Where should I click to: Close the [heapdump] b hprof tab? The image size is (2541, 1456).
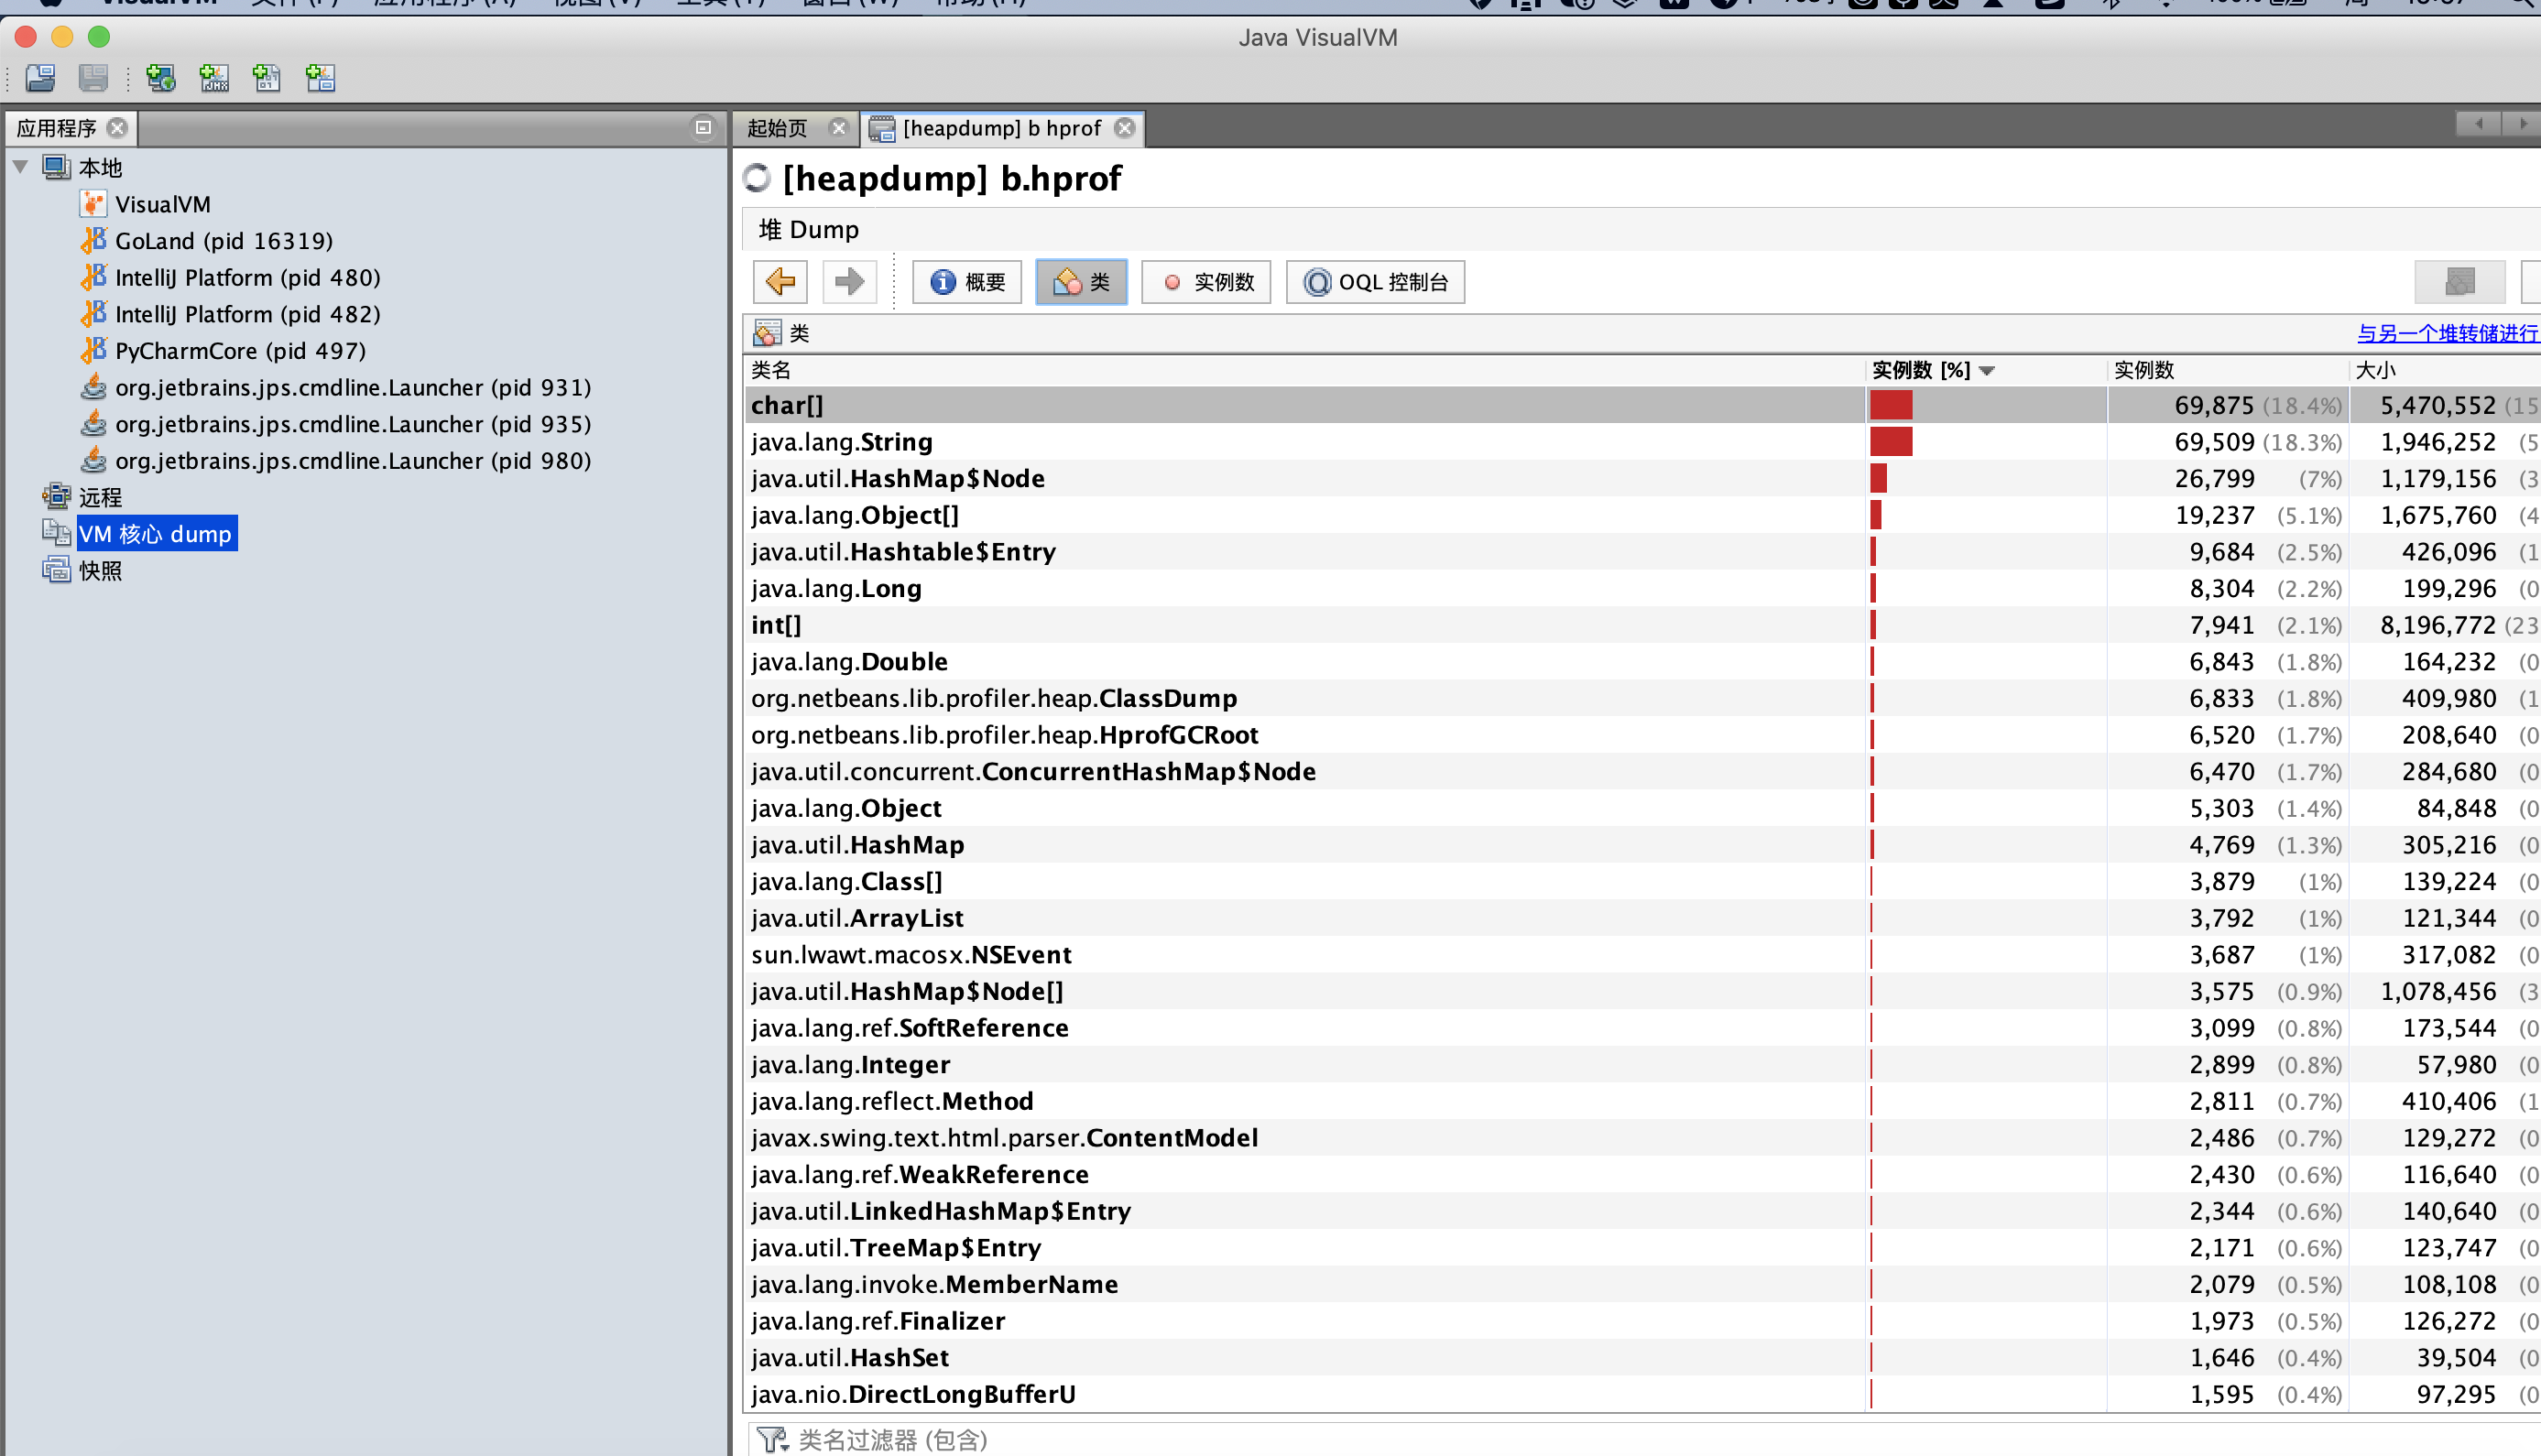1125,128
